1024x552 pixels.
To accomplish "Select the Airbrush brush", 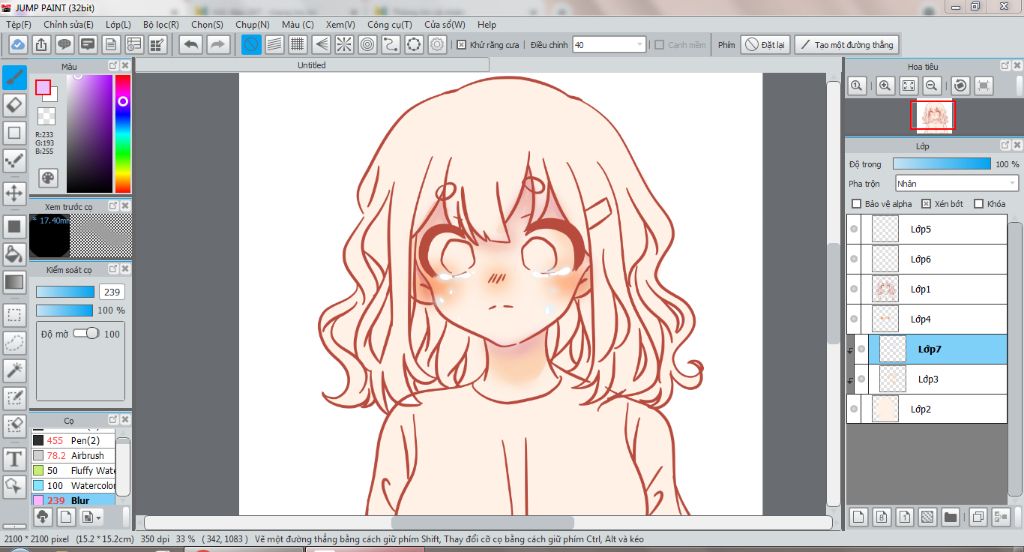I will [x=74, y=455].
